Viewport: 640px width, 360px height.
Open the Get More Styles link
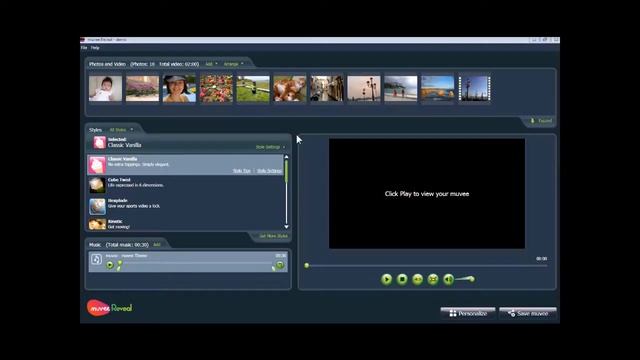(x=273, y=236)
